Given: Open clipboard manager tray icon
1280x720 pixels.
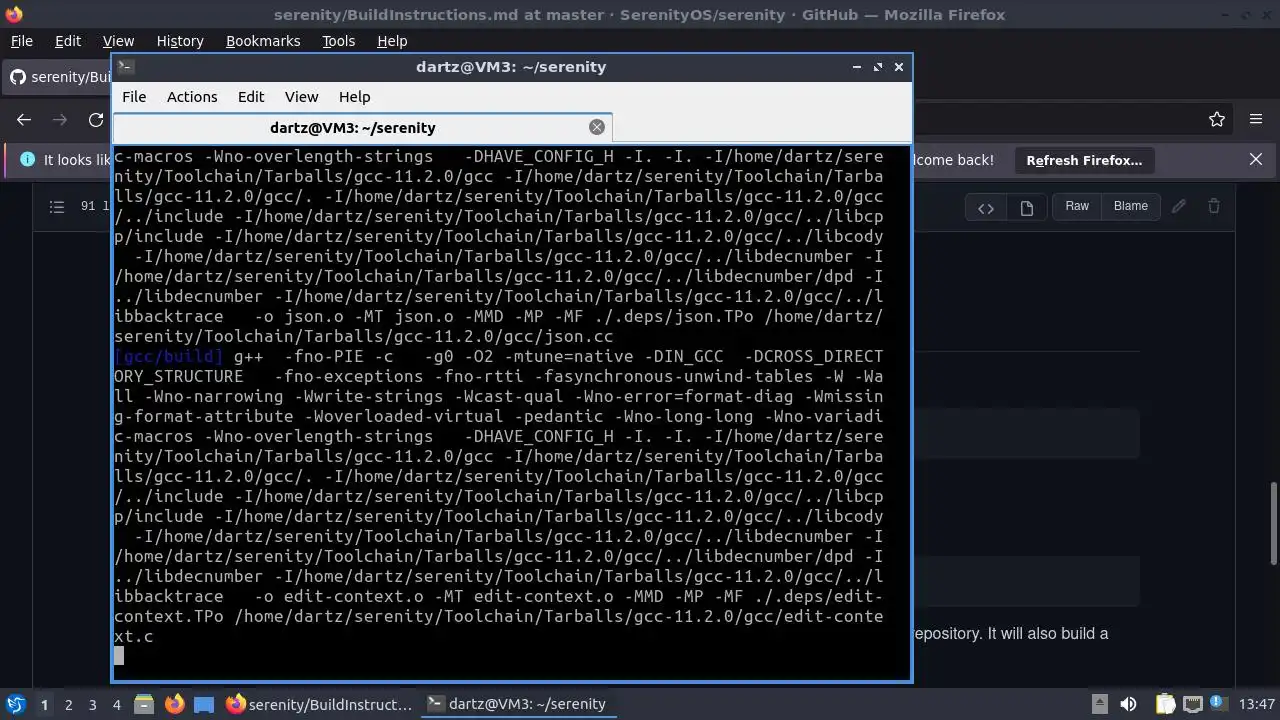Looking at the screenshot, I should pos(1165,704).
